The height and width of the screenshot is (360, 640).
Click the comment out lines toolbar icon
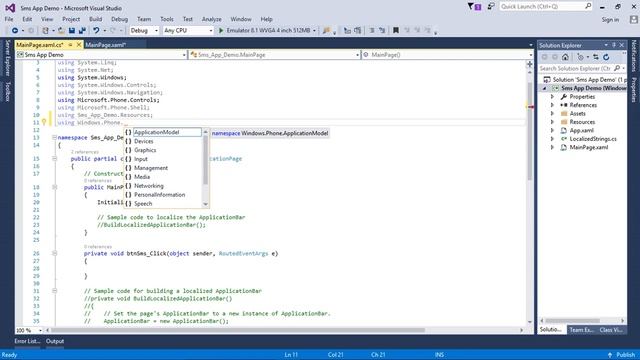[372, 31]
